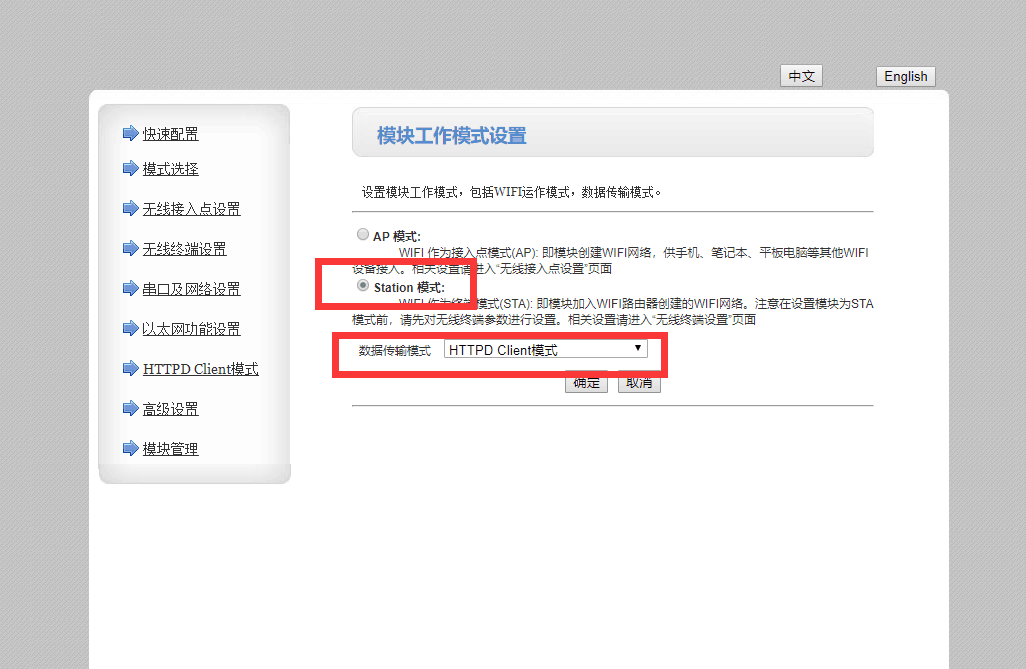The width and height of the screenshot is (1026, 669).
Task: Switch page language to English
Action: [x=905, y=76]
